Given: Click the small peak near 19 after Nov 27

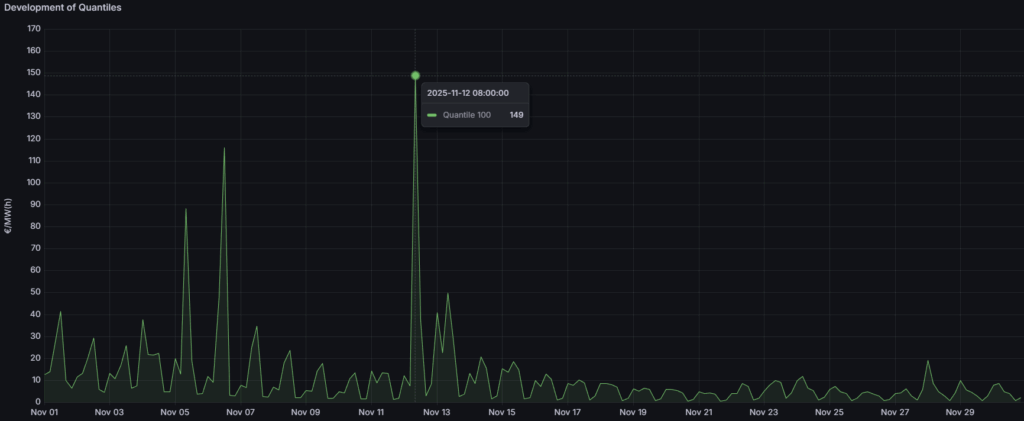Looking at the screenshot, I should pos(928,361).
